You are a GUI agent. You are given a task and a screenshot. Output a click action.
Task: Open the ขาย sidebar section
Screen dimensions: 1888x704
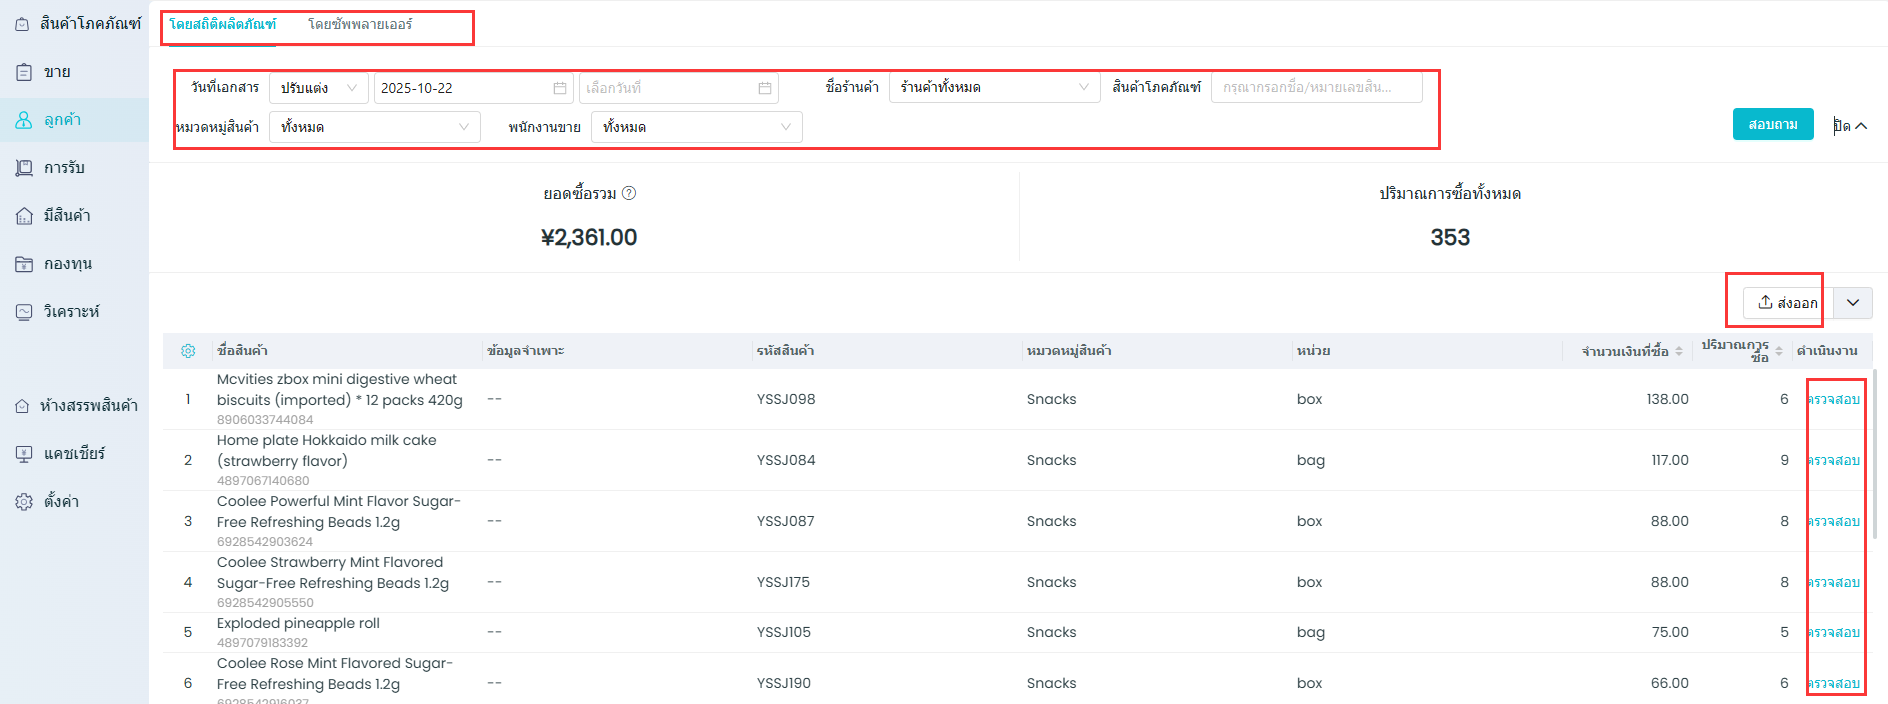(57, 72)
